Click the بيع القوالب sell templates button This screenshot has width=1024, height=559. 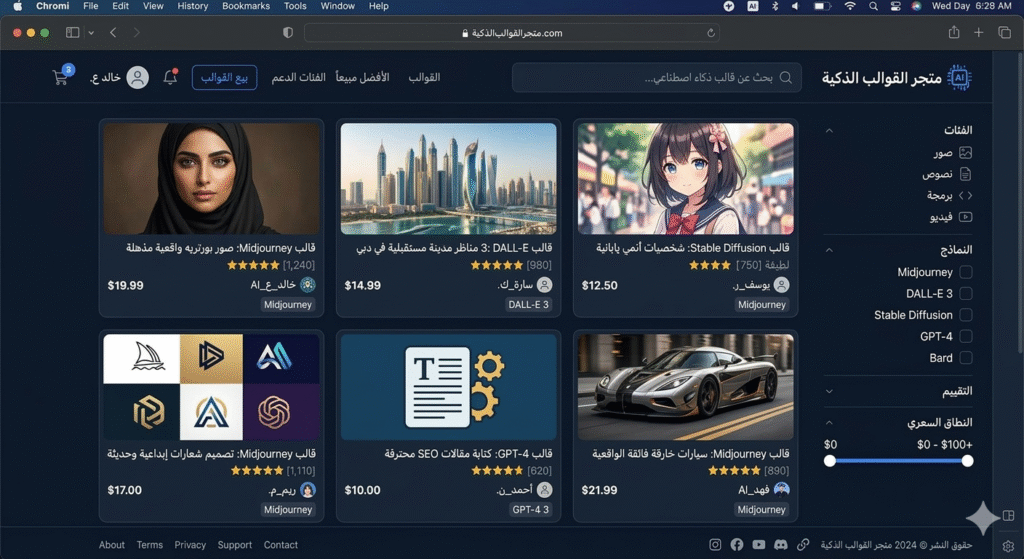224,78
